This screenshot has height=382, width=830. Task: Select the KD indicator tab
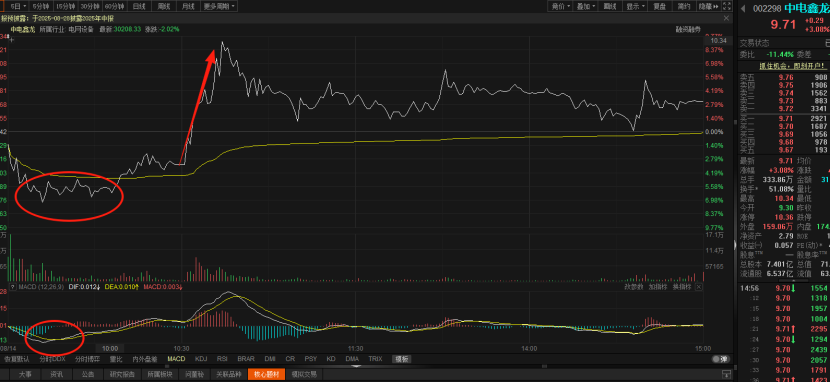331,359
